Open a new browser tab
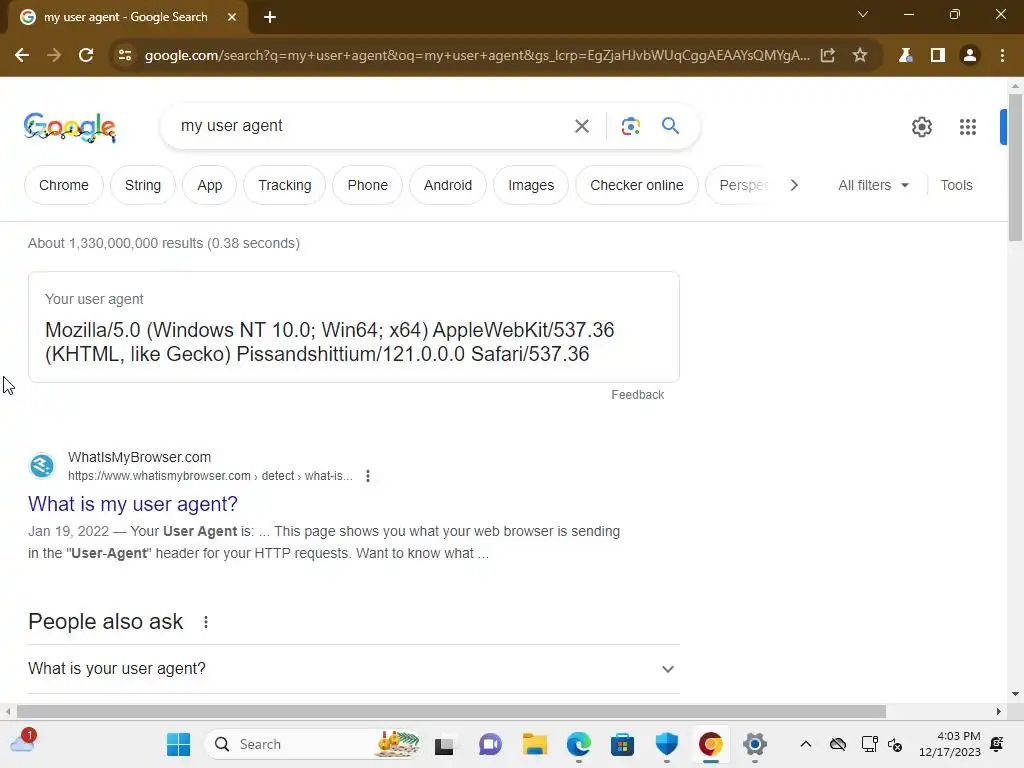The height and width of the screenshot is (768, 1024). click(x=270, y=17)
